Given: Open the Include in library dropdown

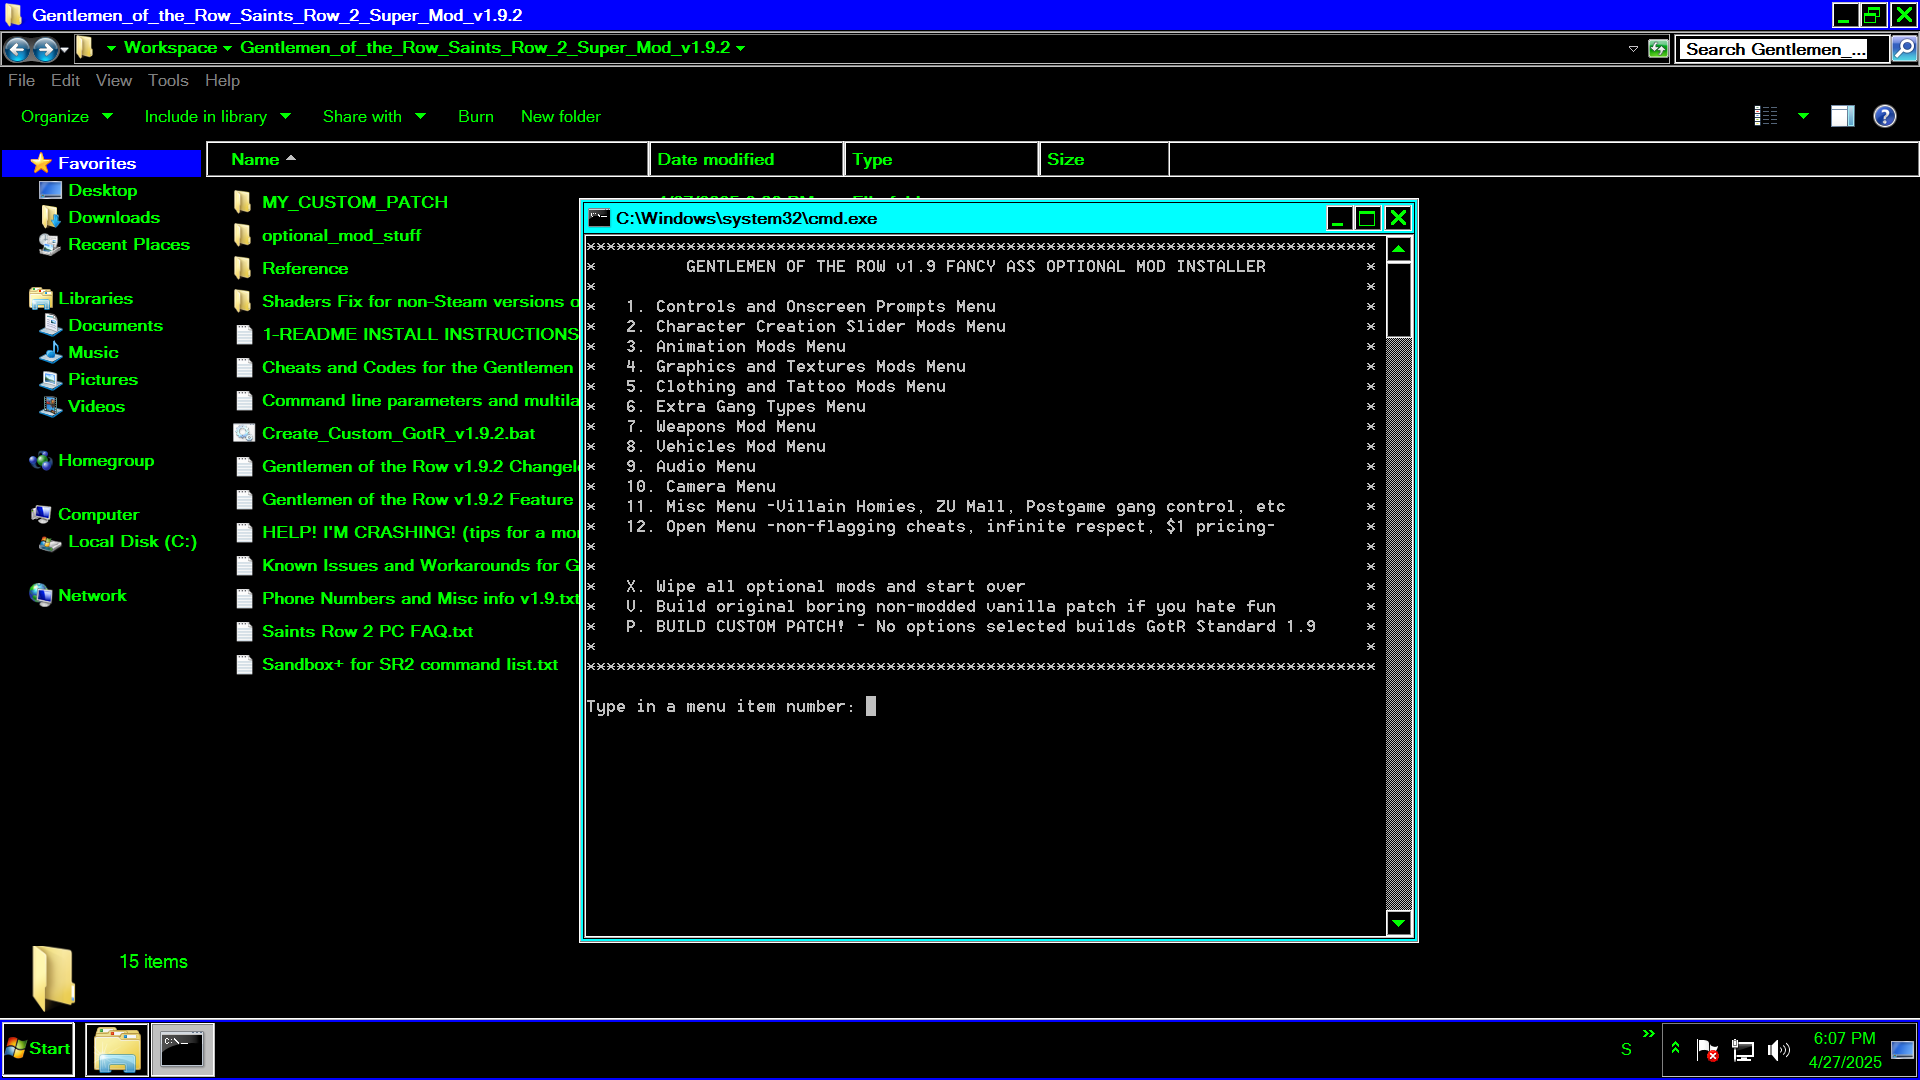Looking at the screenshot, I should pos(217,117).
